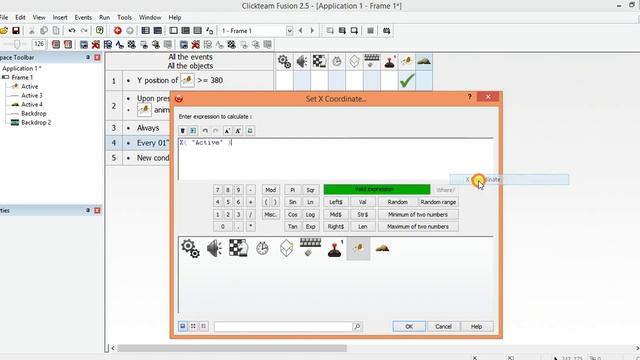Select Backdrop 2 in Workspace tree
The width and height of the screenshot is (640, 360).
pos(36,122)
